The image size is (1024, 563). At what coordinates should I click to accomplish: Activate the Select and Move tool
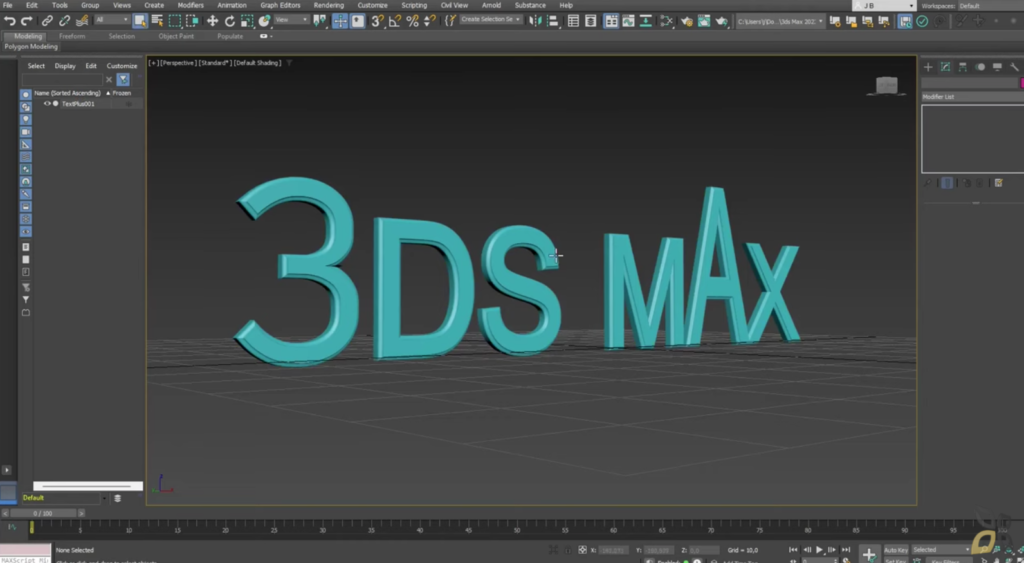[212, 21]
